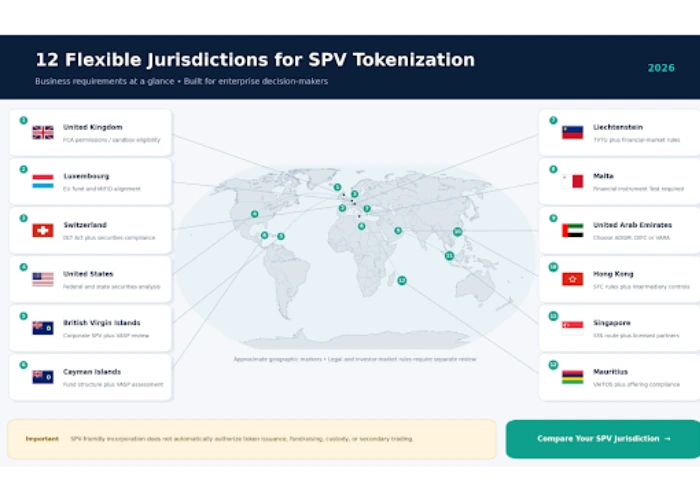Click the Mauritius card title

tap(610, 371)
